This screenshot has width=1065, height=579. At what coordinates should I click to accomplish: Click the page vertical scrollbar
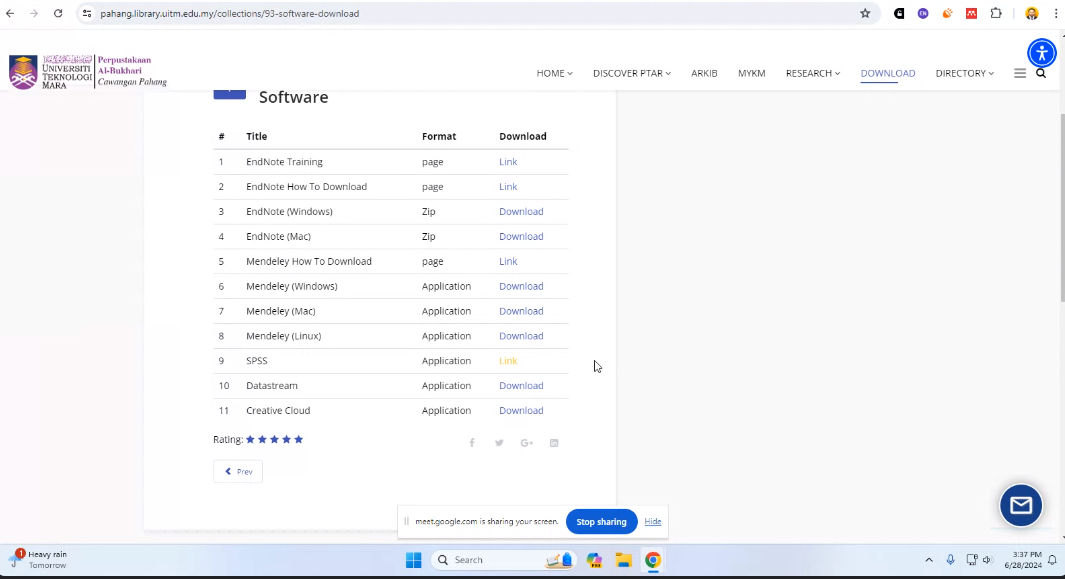point(1062,207)
